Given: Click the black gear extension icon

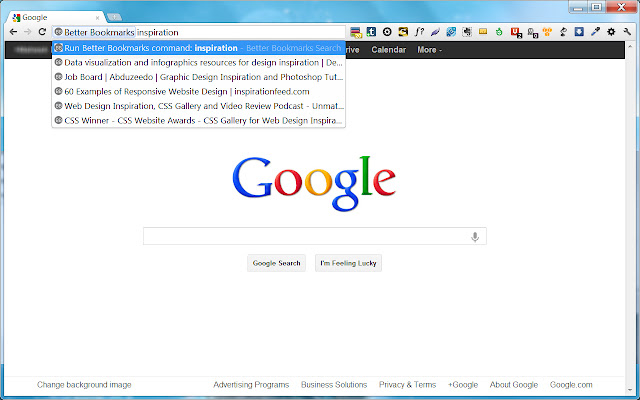Looking at the screenshot, I should 611,31.
